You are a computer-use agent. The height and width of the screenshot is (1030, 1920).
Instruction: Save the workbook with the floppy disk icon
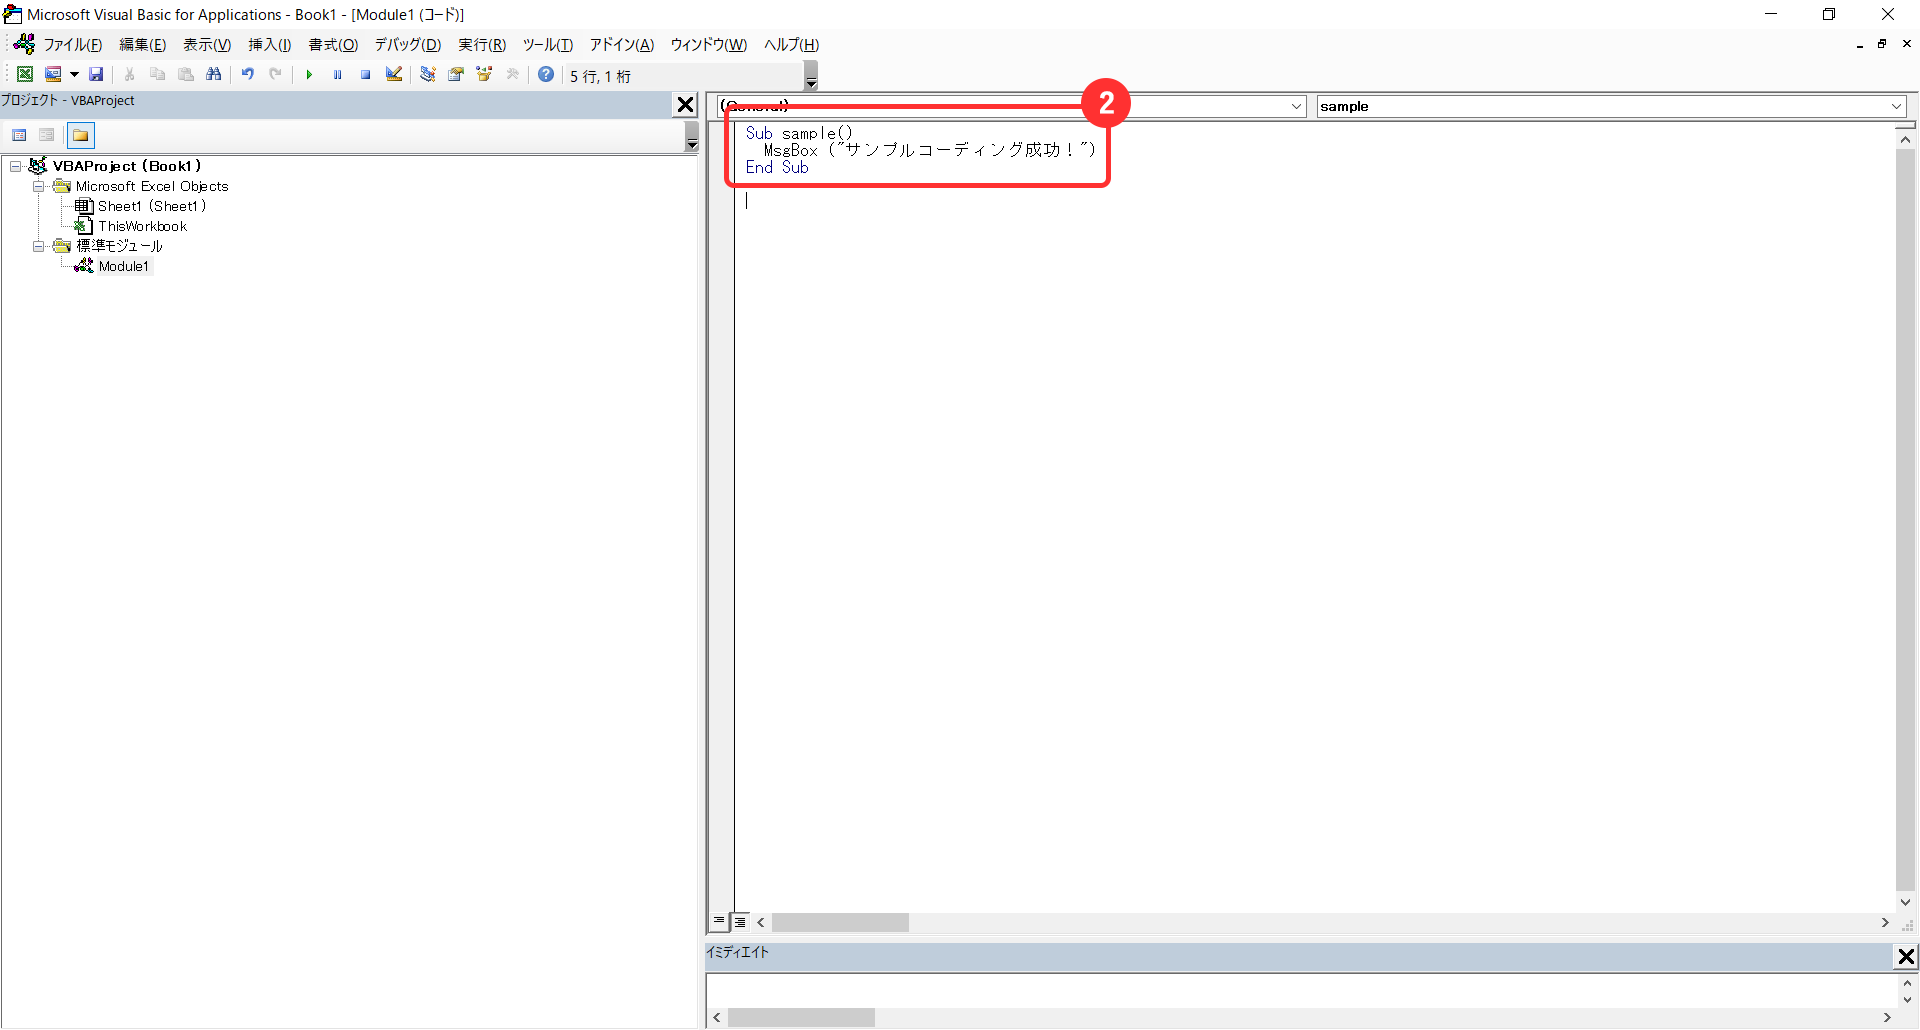[96, 74]
